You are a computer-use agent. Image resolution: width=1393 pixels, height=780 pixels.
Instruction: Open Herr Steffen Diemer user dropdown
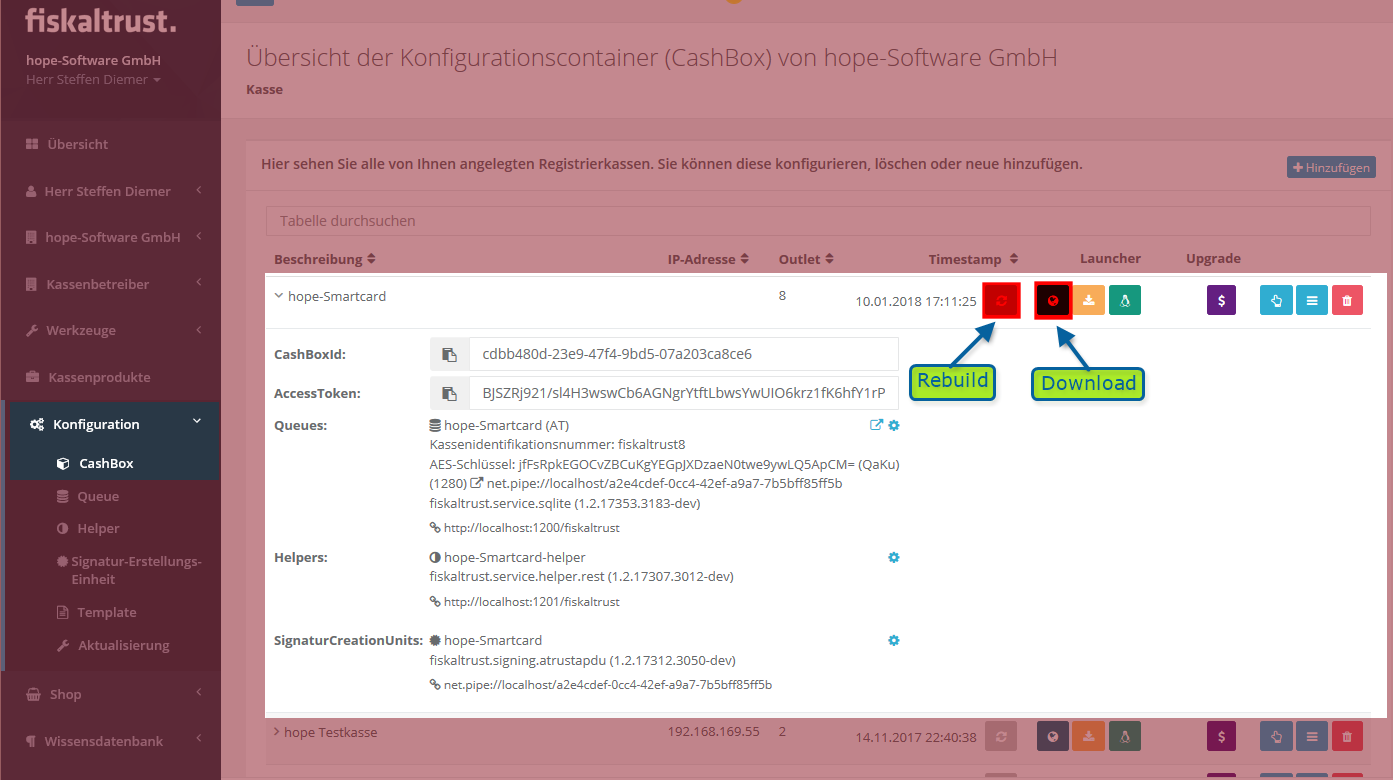point(93,79)
